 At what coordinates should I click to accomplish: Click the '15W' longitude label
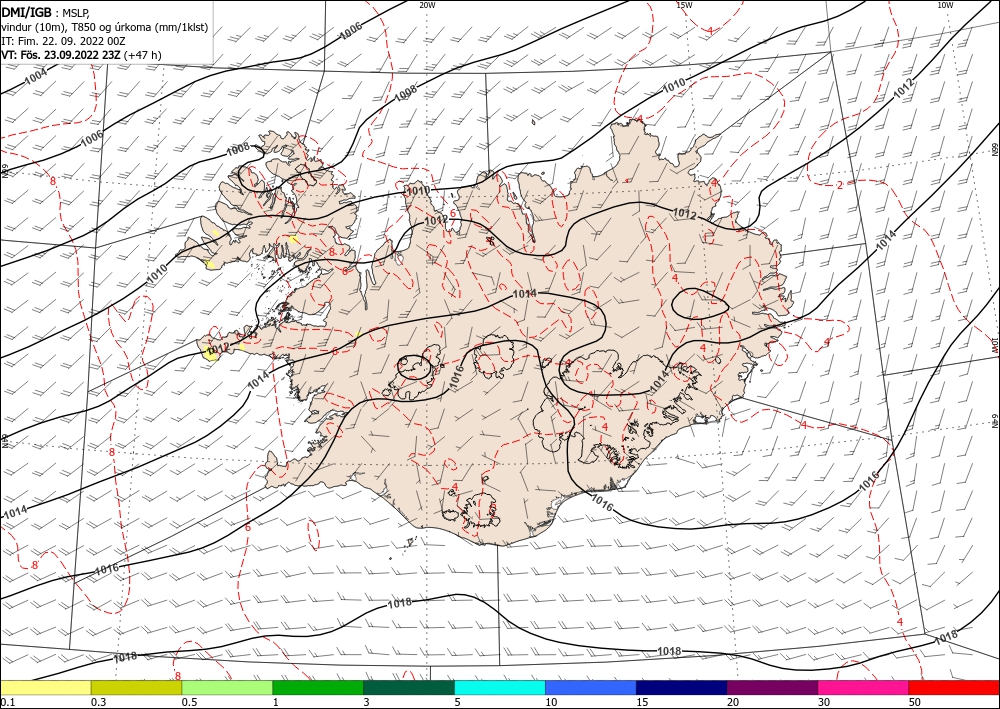point(684,5)
